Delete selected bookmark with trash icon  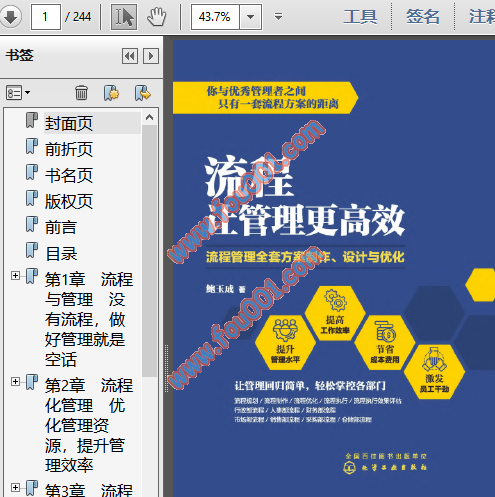(81, 93)
